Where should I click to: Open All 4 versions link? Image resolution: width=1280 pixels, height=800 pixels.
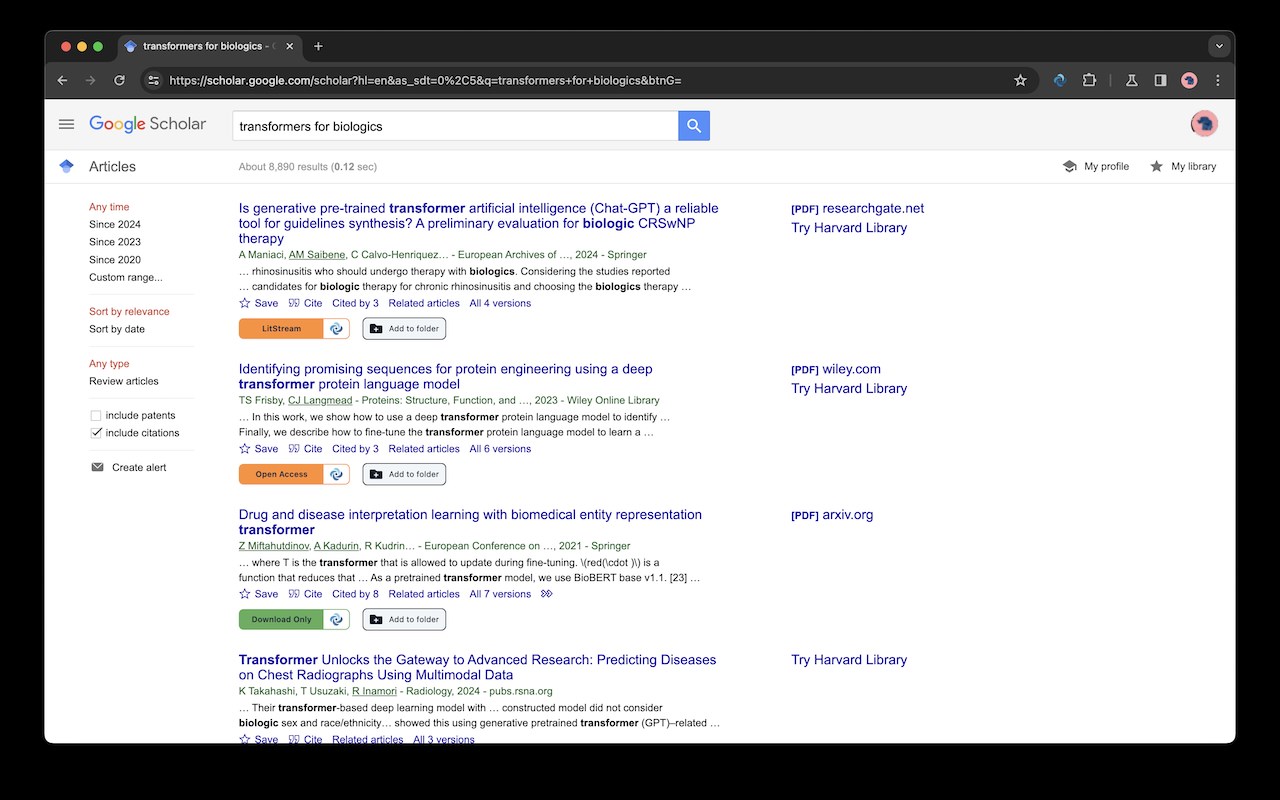500,303
